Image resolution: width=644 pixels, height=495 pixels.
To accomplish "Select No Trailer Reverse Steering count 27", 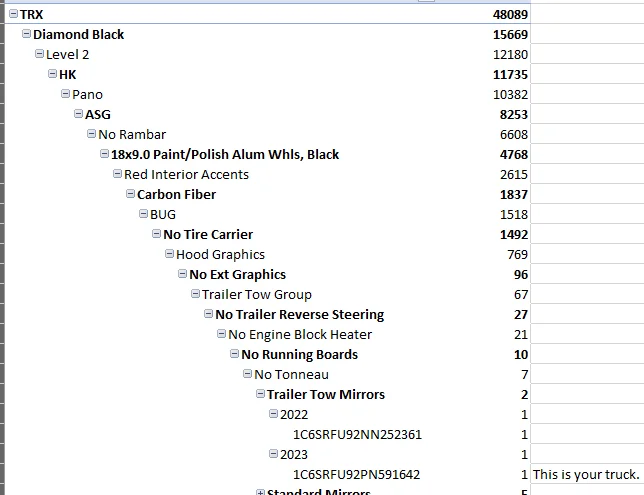I will (x=521, y=314).
